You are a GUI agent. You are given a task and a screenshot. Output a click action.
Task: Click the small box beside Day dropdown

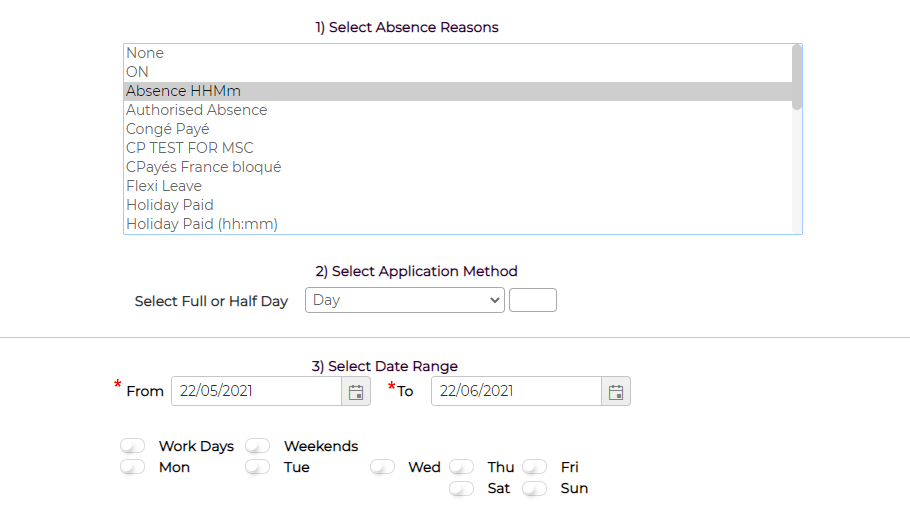coord(533,300)
